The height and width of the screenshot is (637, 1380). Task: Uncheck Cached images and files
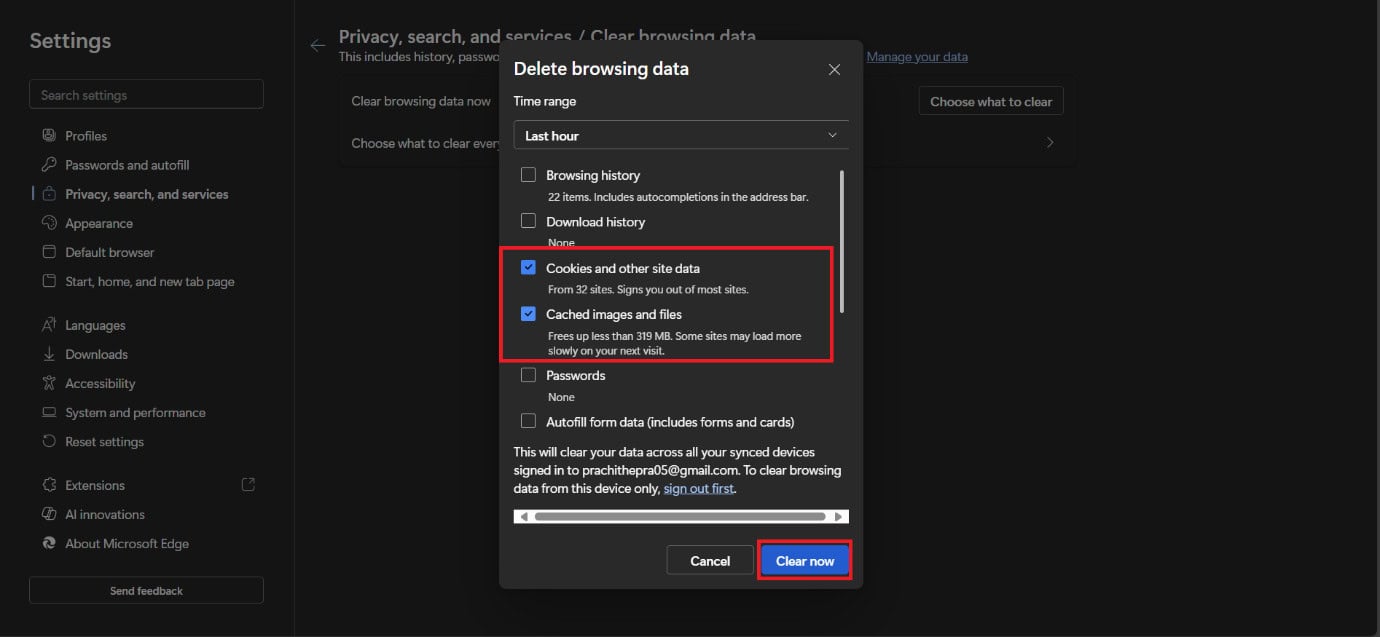[x=528, y=314]
